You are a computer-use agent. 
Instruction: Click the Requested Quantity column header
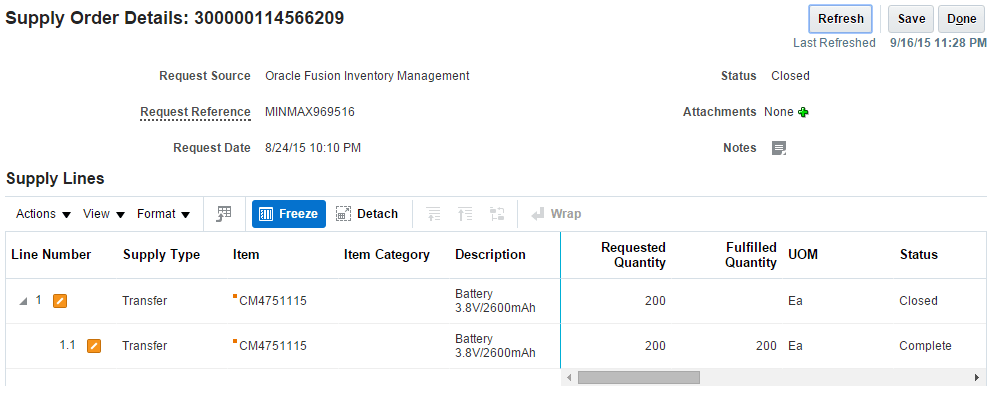click(x=633, y=255)
